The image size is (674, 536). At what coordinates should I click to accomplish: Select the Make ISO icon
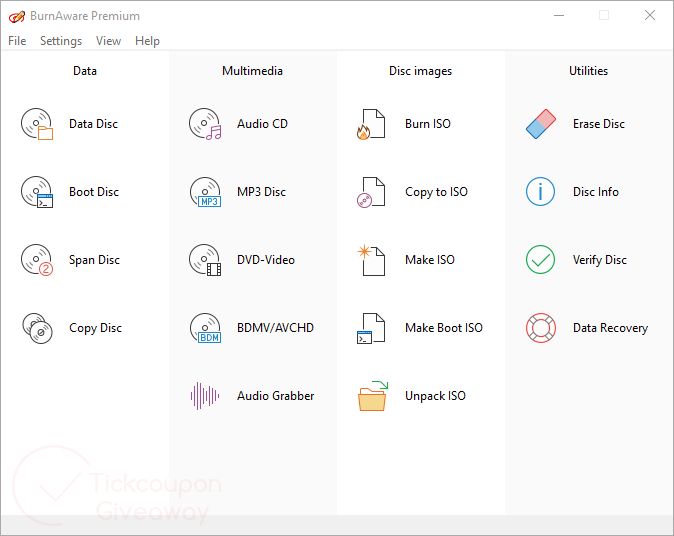(371, 260)
